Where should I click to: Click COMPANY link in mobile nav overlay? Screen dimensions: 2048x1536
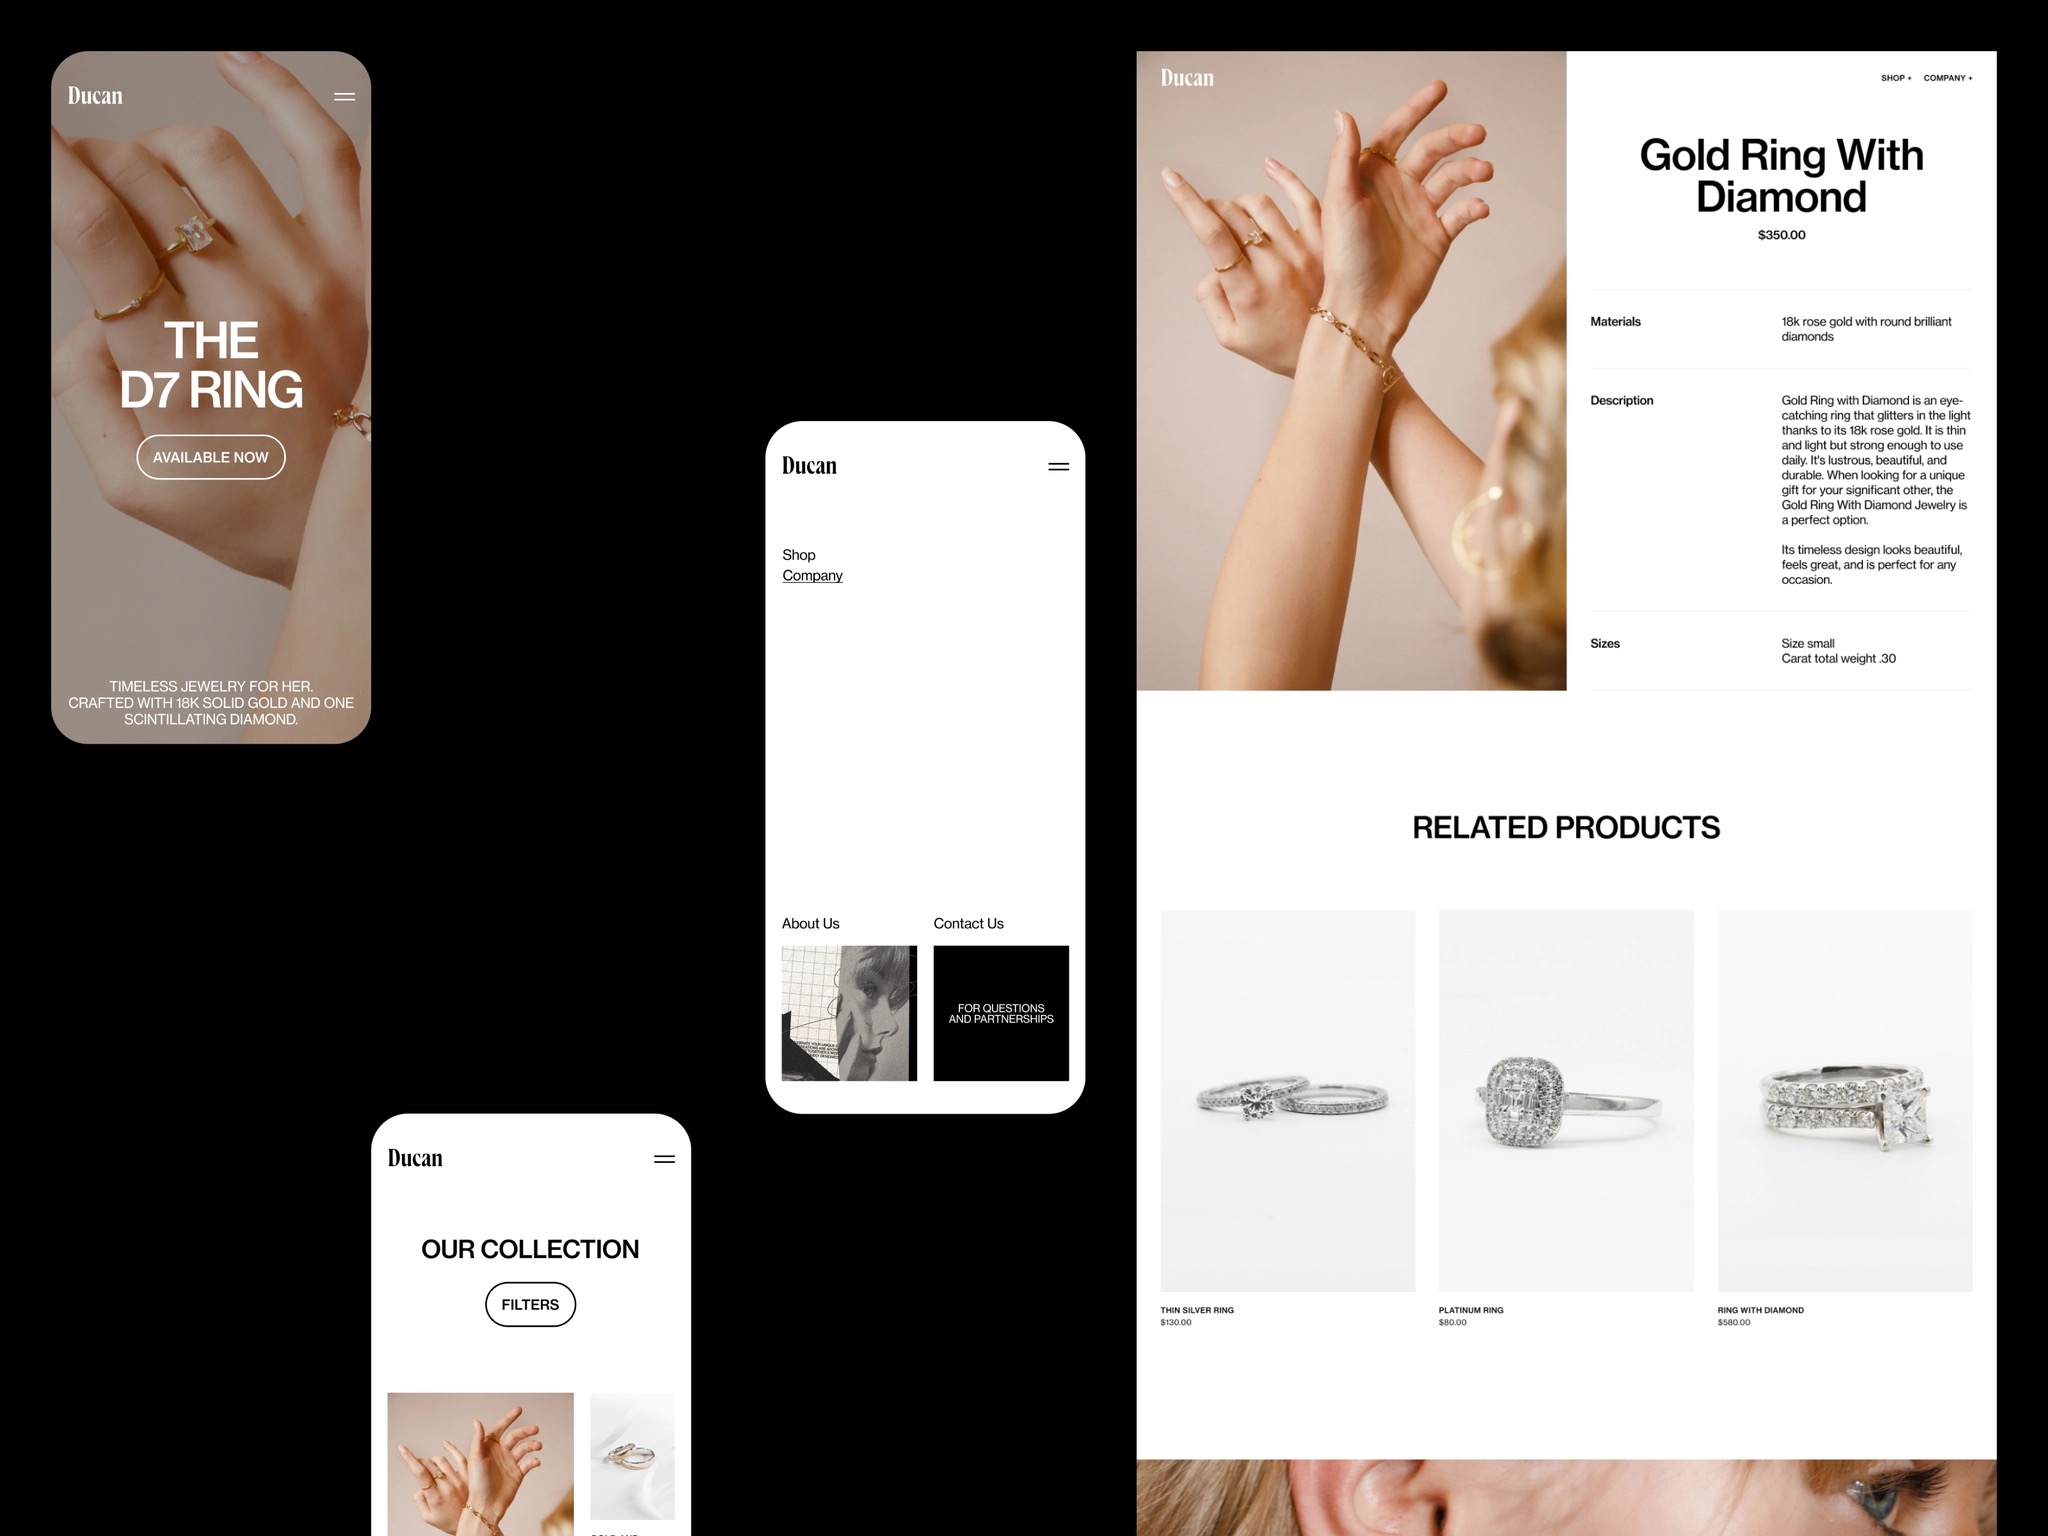point(811,576)
